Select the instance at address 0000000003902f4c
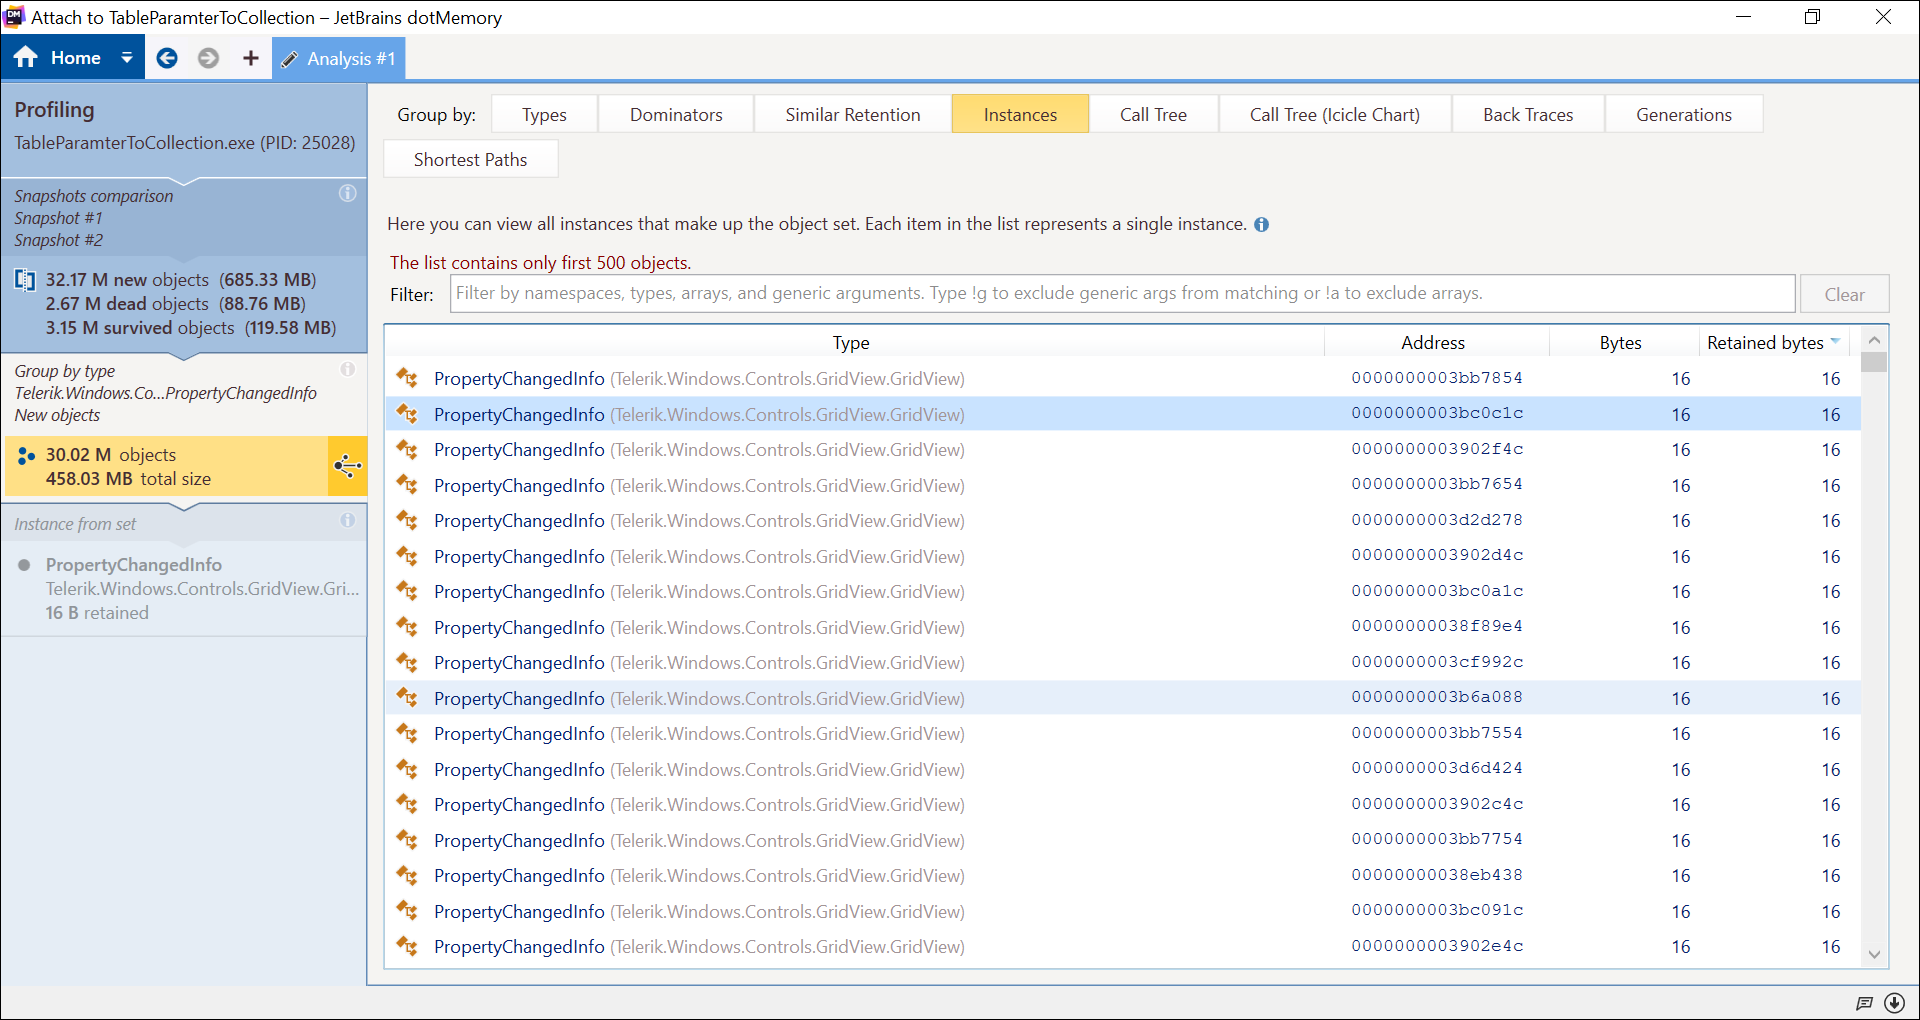The height and width of the screenshot is (1020, 1920). (x=1123, y=450)
